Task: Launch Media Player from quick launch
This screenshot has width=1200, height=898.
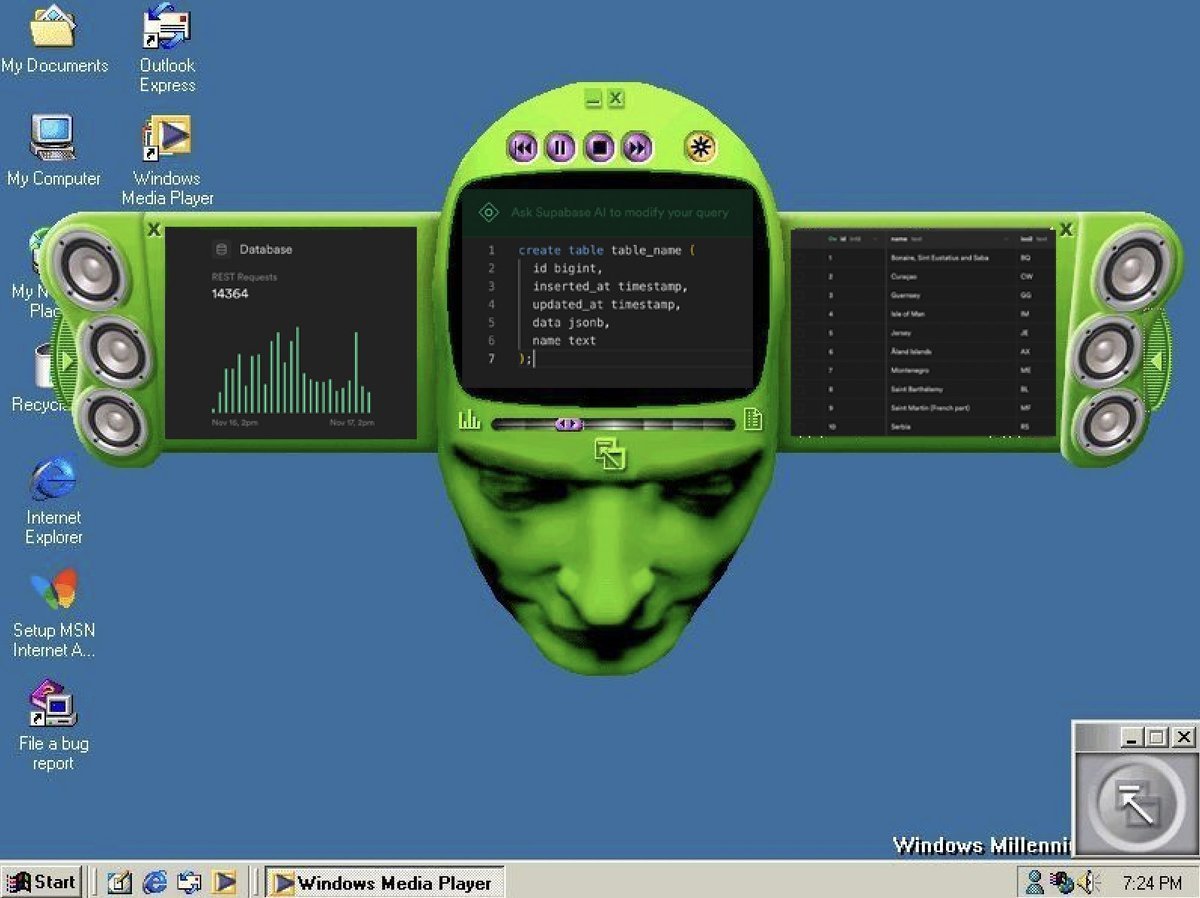Action: [225, 882]
